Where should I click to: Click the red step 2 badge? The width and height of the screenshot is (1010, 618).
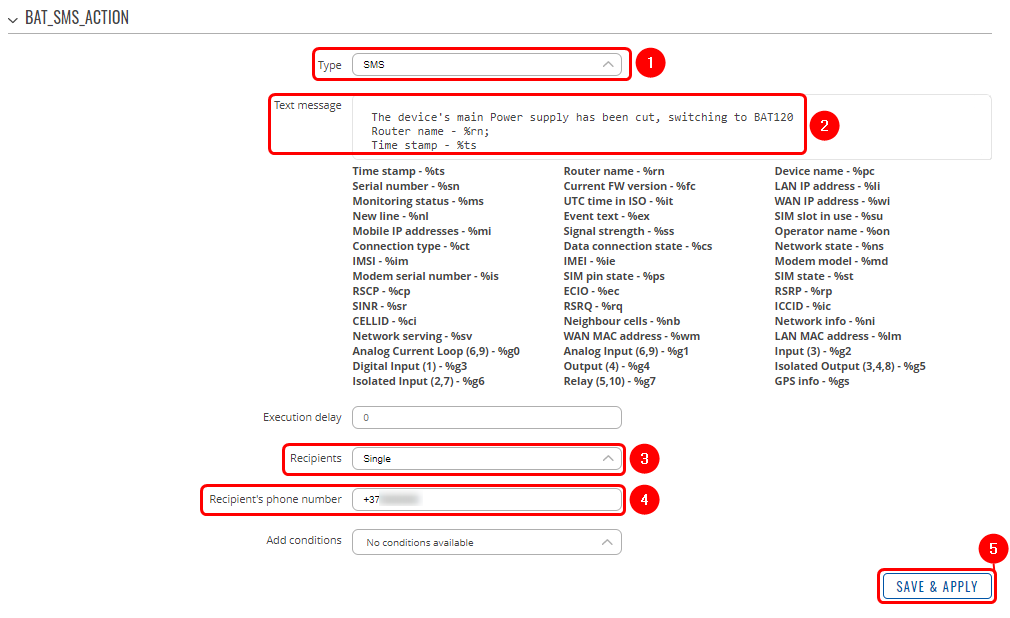point(824,126)
